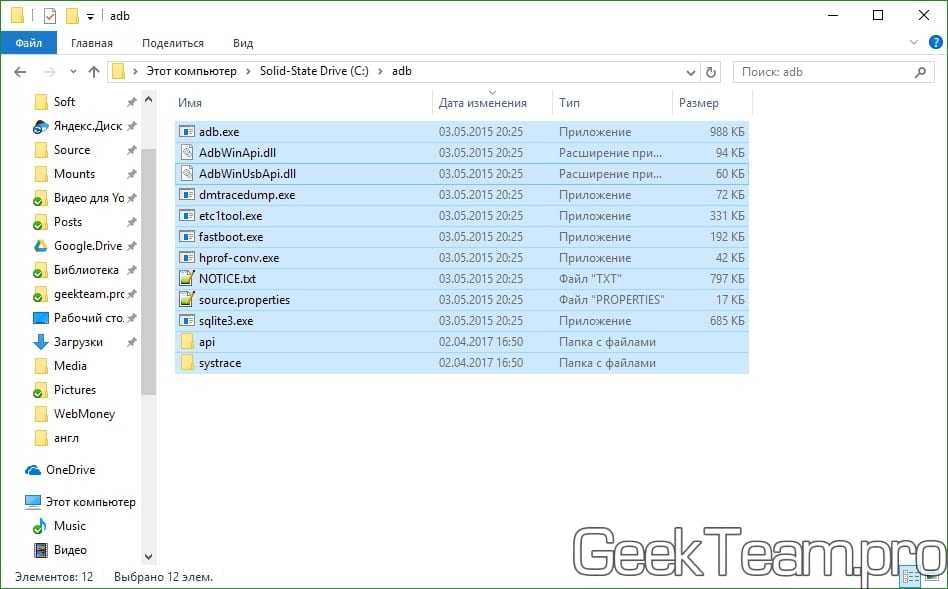Click the NOTICE.txt file icon
This screenshot has height=589, width=948.
coord(187,279)
